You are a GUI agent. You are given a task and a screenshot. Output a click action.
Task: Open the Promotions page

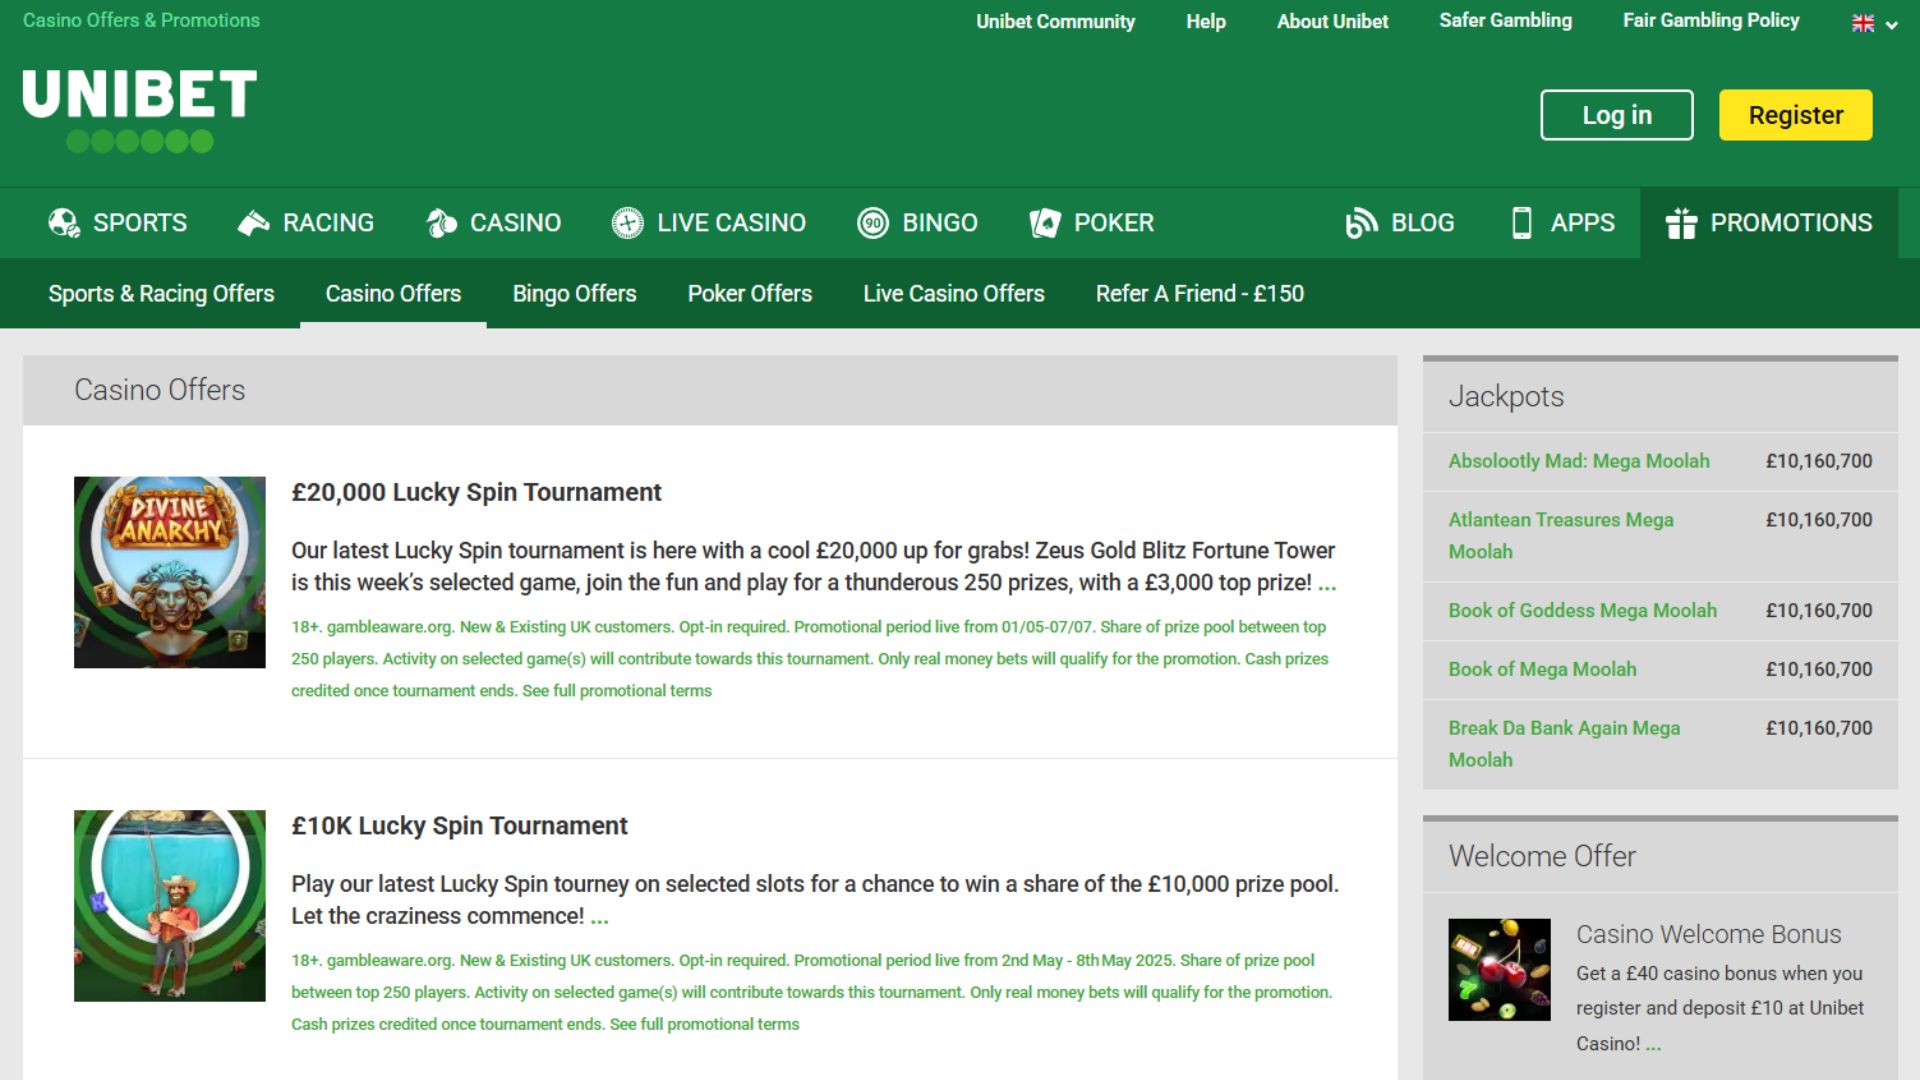pos(1769,222)
